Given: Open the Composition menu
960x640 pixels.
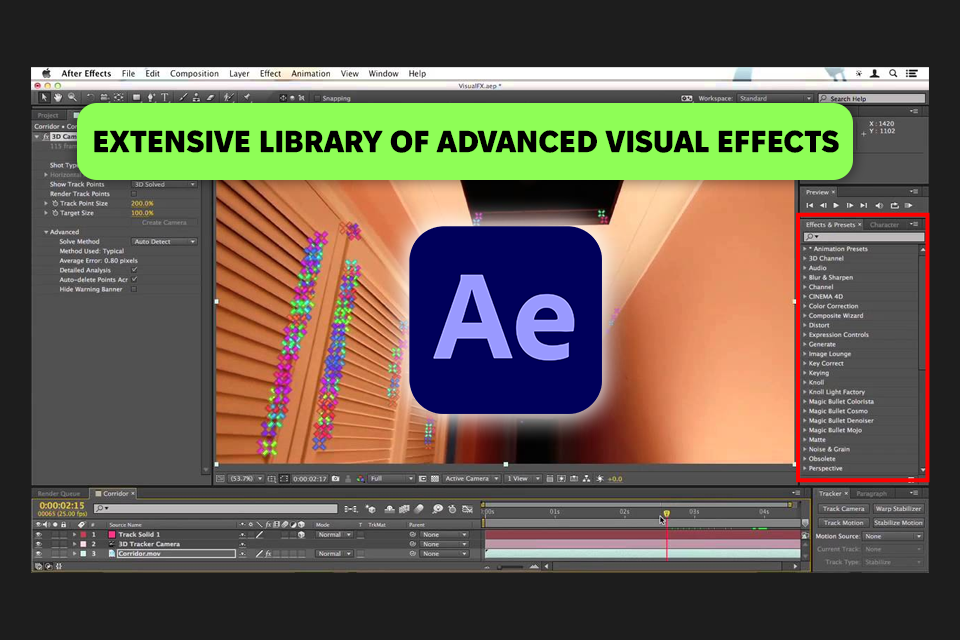Looking at the screenshot, I should 194,73.
